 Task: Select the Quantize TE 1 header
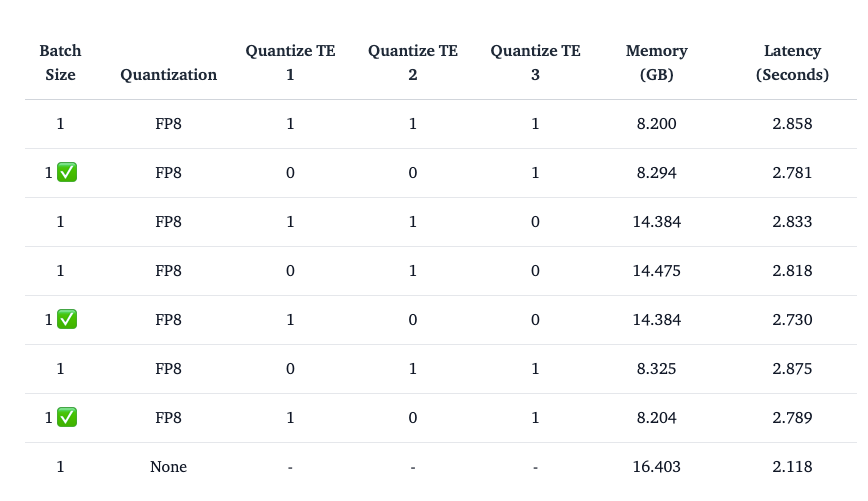pyautogui.click(x=290, y=62)
